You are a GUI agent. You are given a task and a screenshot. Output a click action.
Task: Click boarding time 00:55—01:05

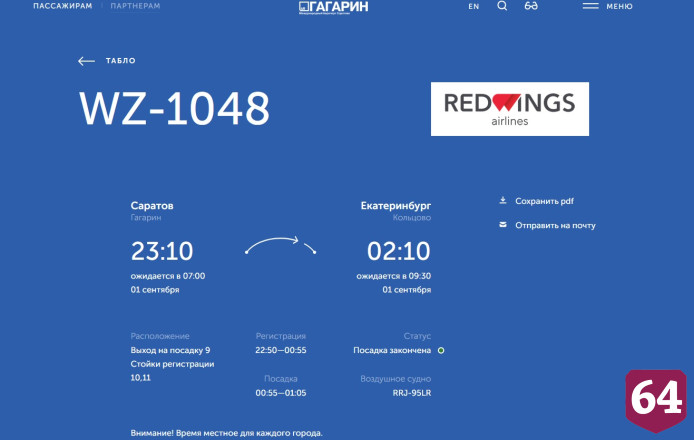pos(281,393)
